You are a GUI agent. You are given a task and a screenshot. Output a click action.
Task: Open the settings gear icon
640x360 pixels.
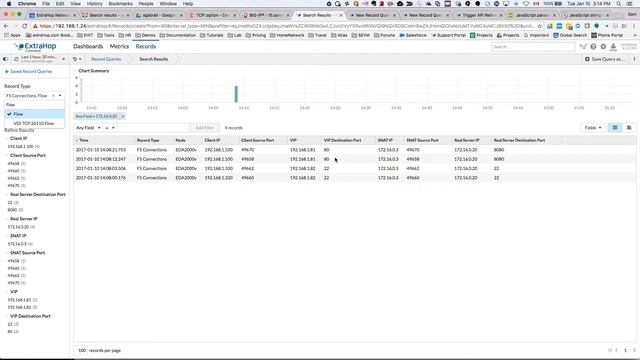603,47
